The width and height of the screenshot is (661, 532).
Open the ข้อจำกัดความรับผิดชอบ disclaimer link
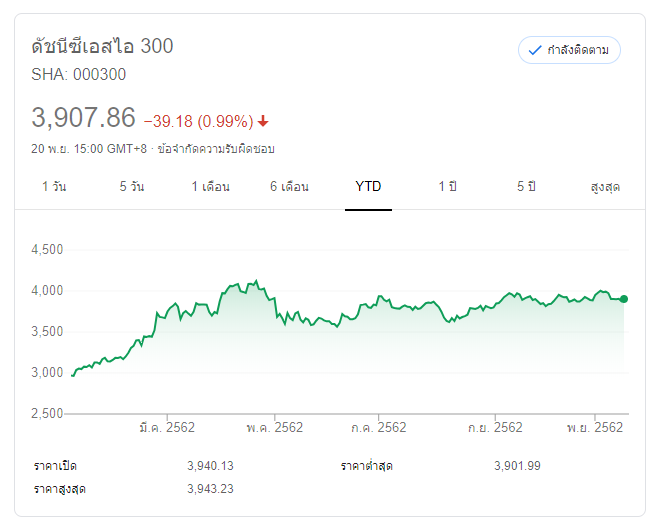click(x=216, y=148)
